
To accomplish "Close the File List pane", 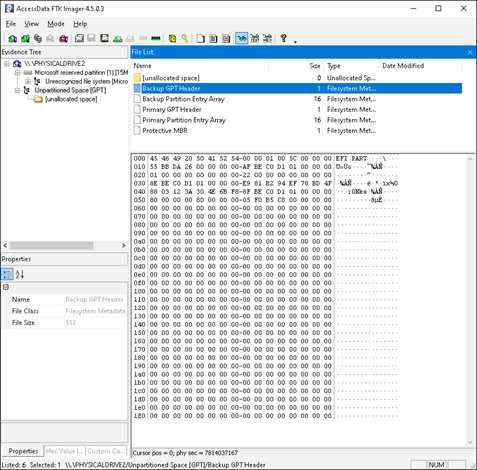I will pyautogui.click(x=470, y=52).
